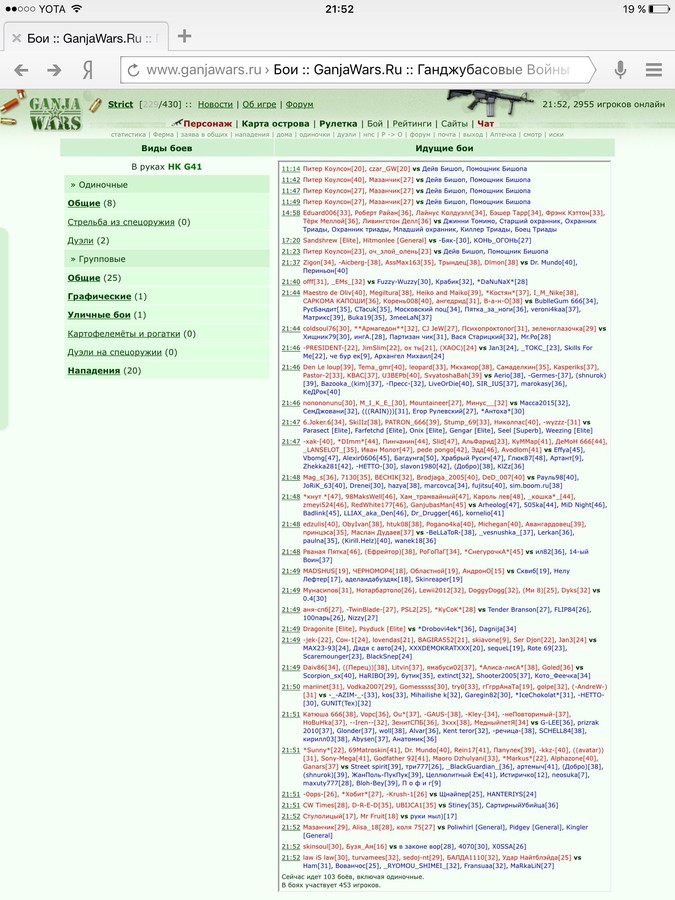Image resolution: width=675 pixels, height=900 pixels.
Task: Click the Идущие бои column header
Action: (x=444, y=148)
